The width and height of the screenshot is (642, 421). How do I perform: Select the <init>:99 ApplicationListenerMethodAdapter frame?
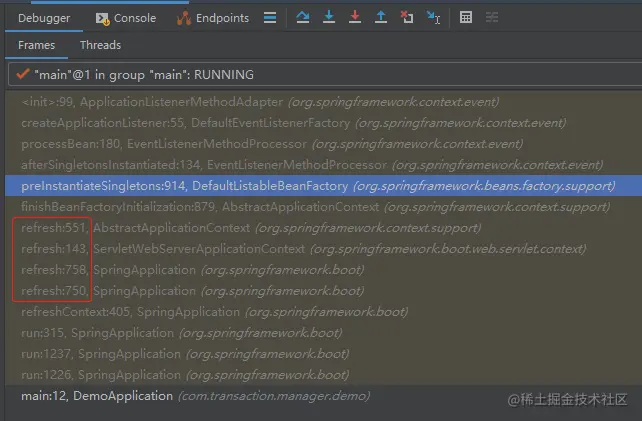(x=323, y=102)
